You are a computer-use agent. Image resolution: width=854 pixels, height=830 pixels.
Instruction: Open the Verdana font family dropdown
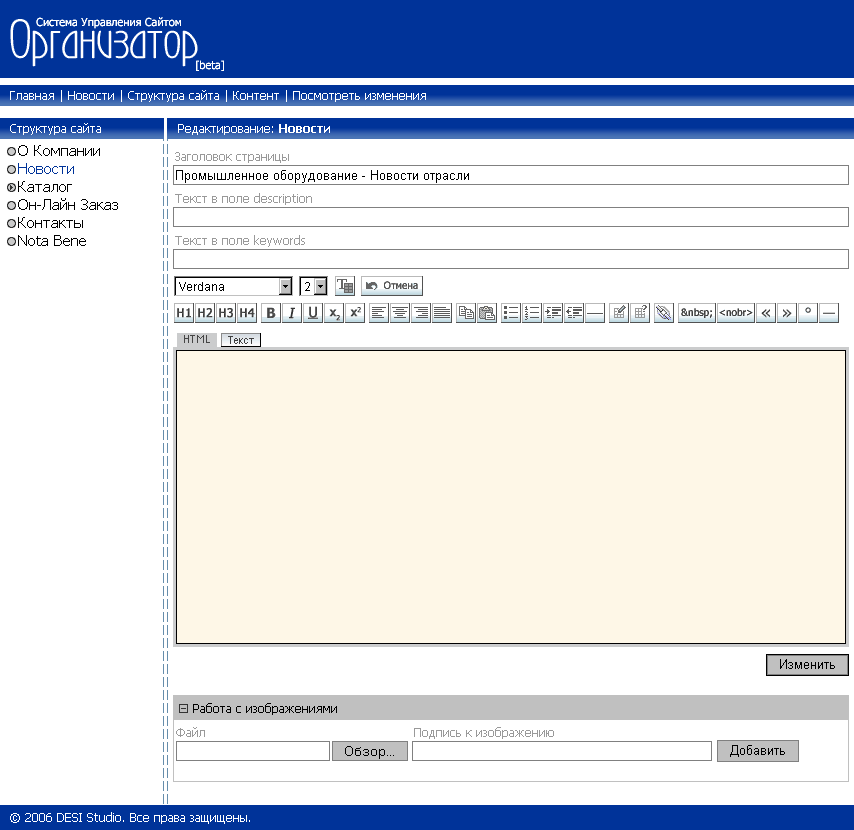click(283, 285)
